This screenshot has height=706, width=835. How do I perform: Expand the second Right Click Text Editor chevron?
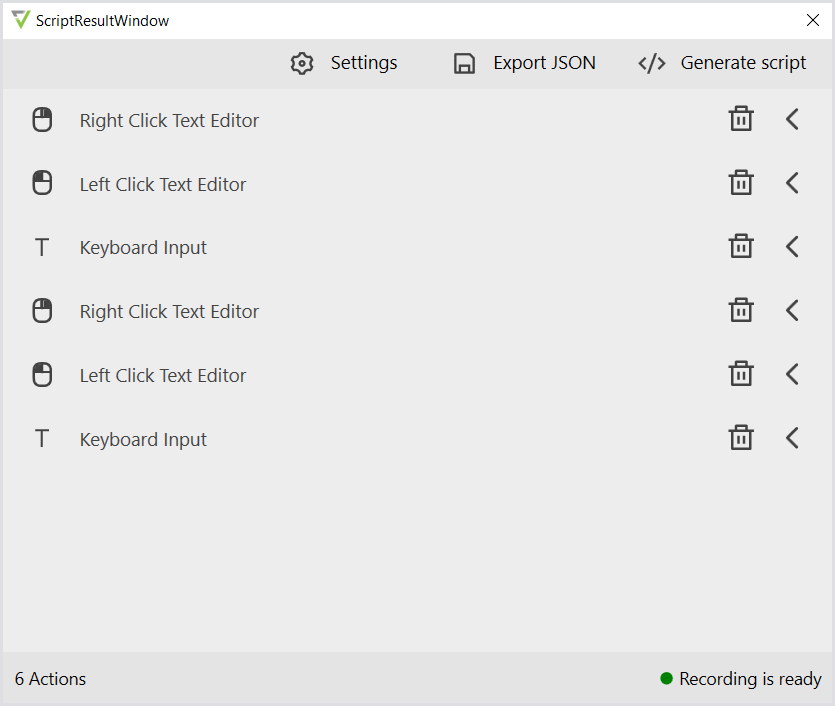792,311
